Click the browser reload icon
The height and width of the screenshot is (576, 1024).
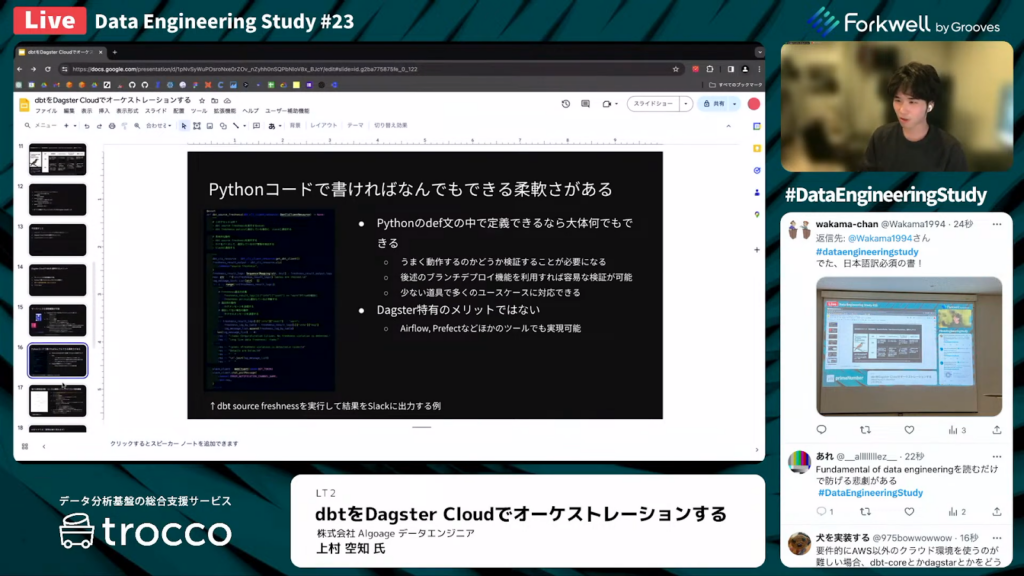pos(50,69)
